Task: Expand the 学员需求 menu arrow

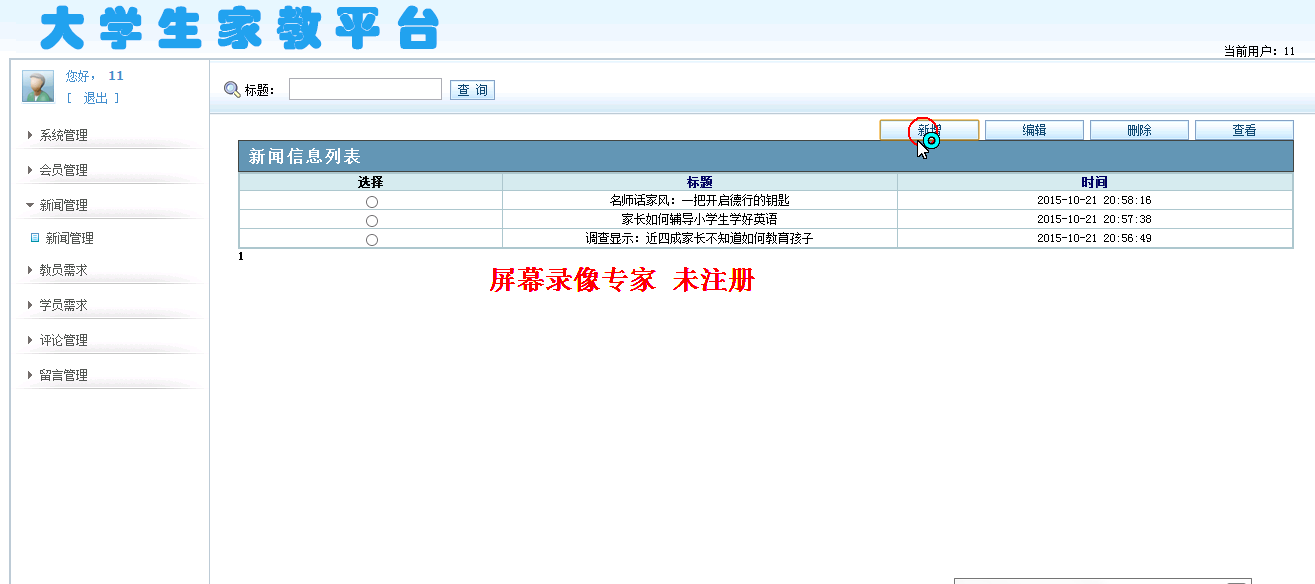Action: click(x=30, y=305)
